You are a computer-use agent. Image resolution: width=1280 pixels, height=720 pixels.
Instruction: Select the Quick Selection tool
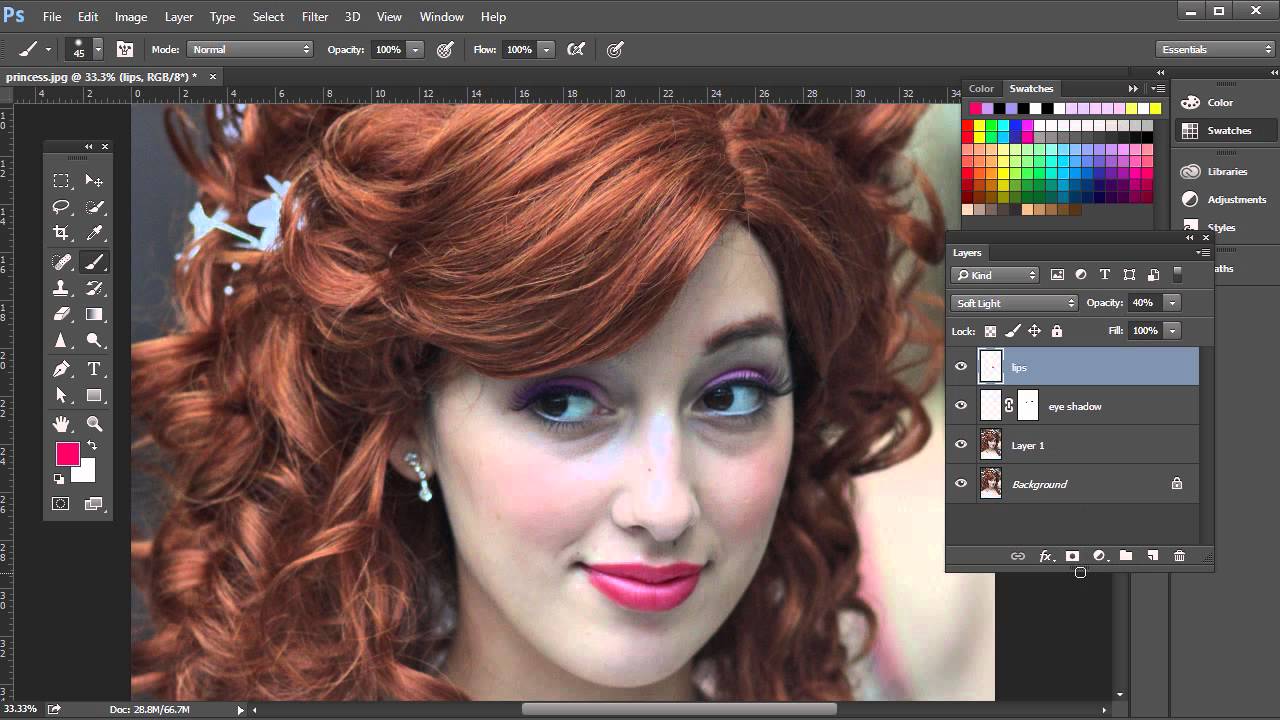94,207
